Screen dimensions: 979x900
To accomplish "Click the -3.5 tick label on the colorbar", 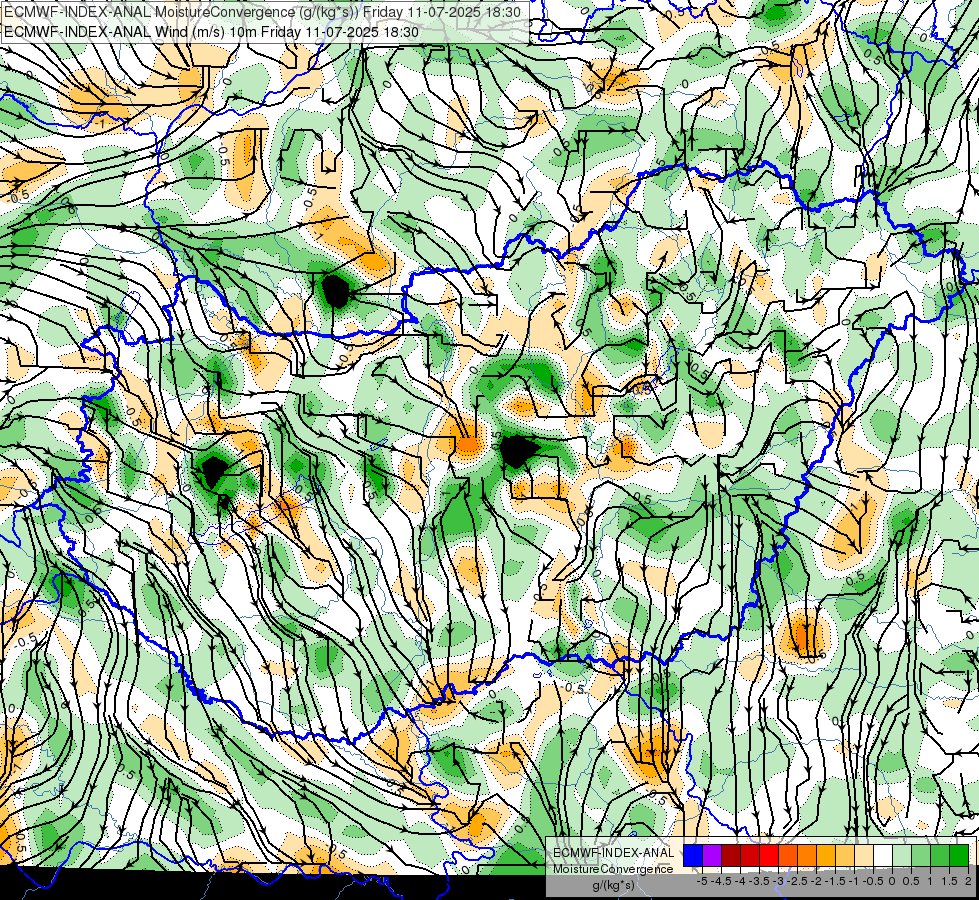I will click(x=760, y=881).
